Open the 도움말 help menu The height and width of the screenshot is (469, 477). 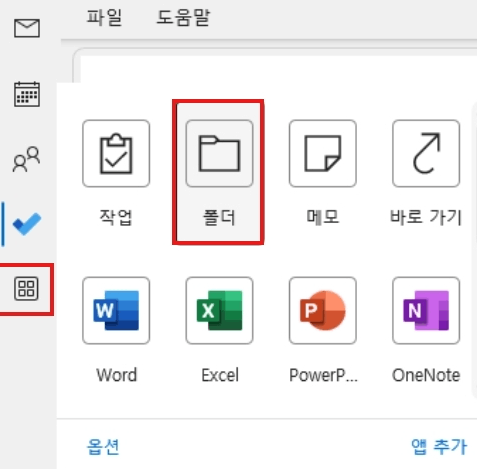(183, 17)
